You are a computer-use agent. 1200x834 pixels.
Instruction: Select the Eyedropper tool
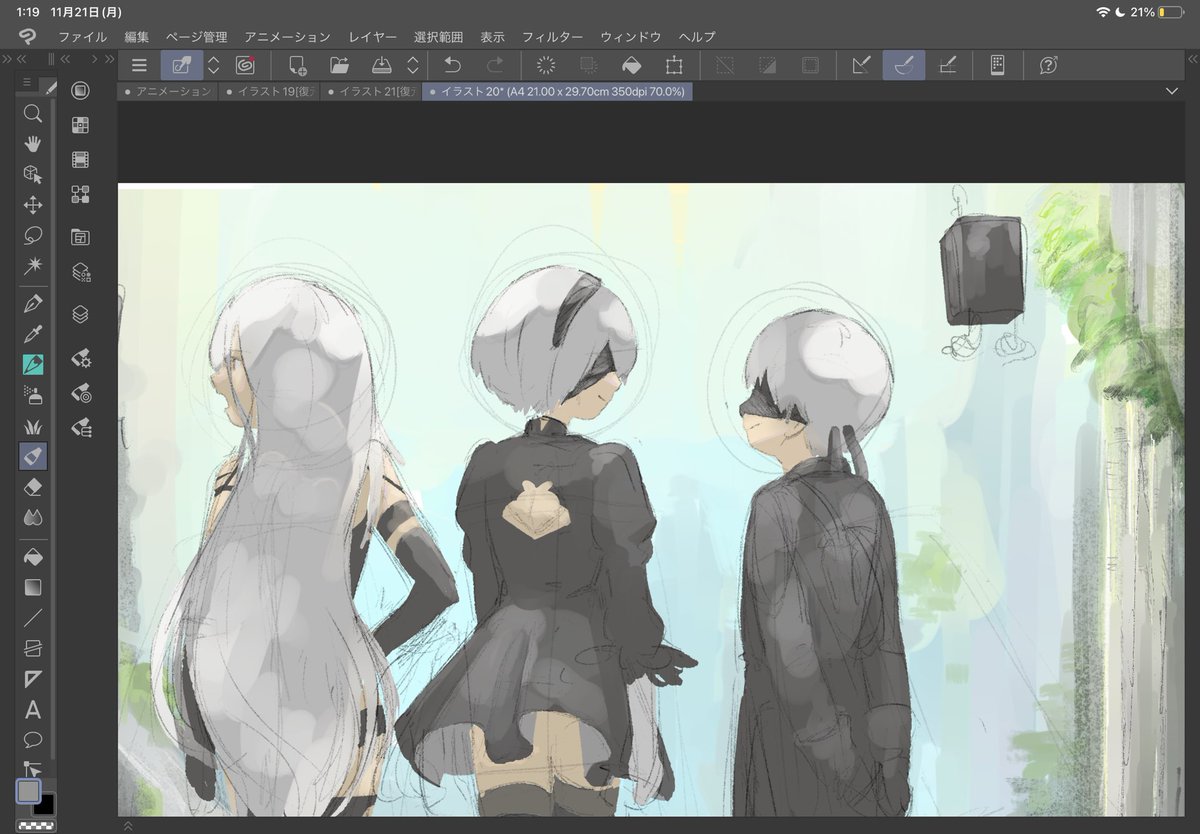tap(33, 334)
